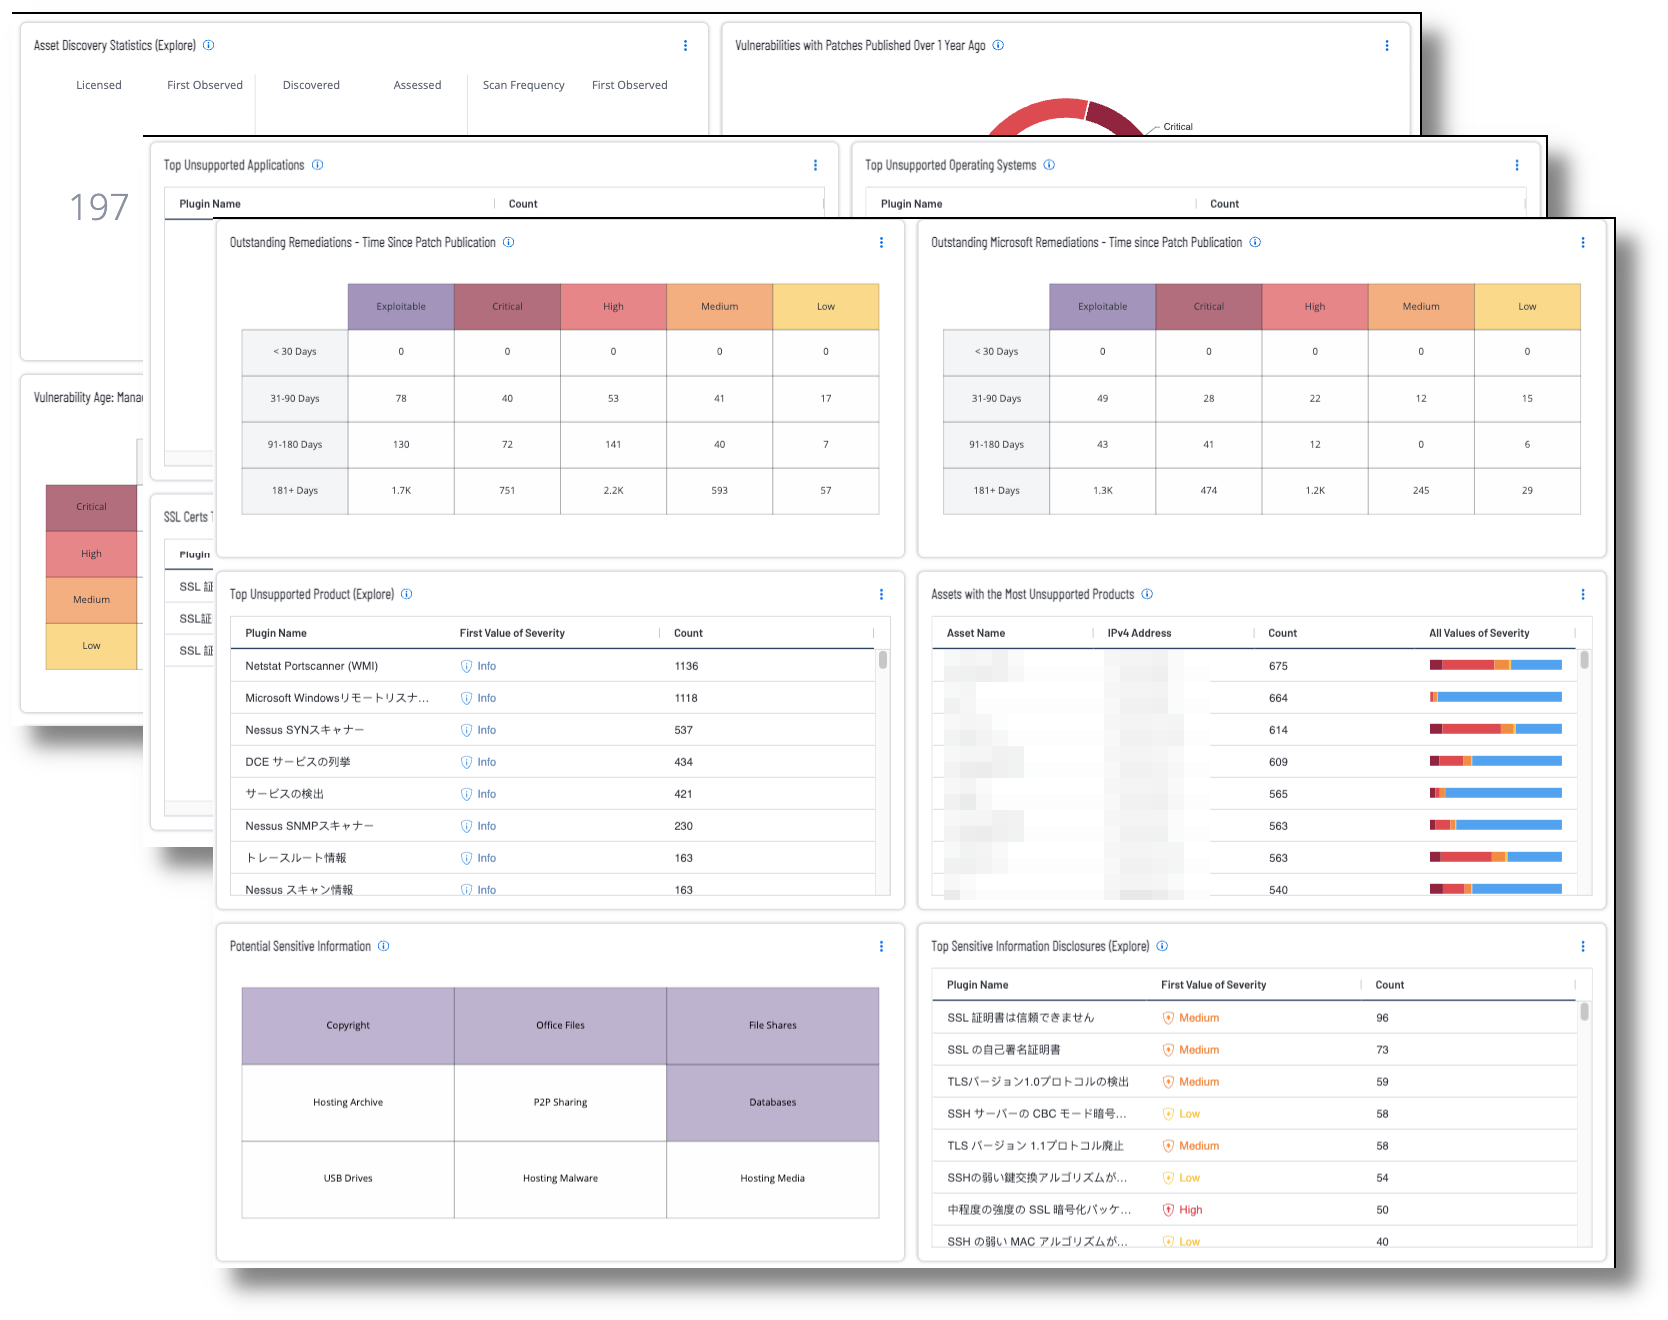Open three-dot menu for Top Unsupported Operating Systems
1668x1320 pixels.
point(1516,165)
